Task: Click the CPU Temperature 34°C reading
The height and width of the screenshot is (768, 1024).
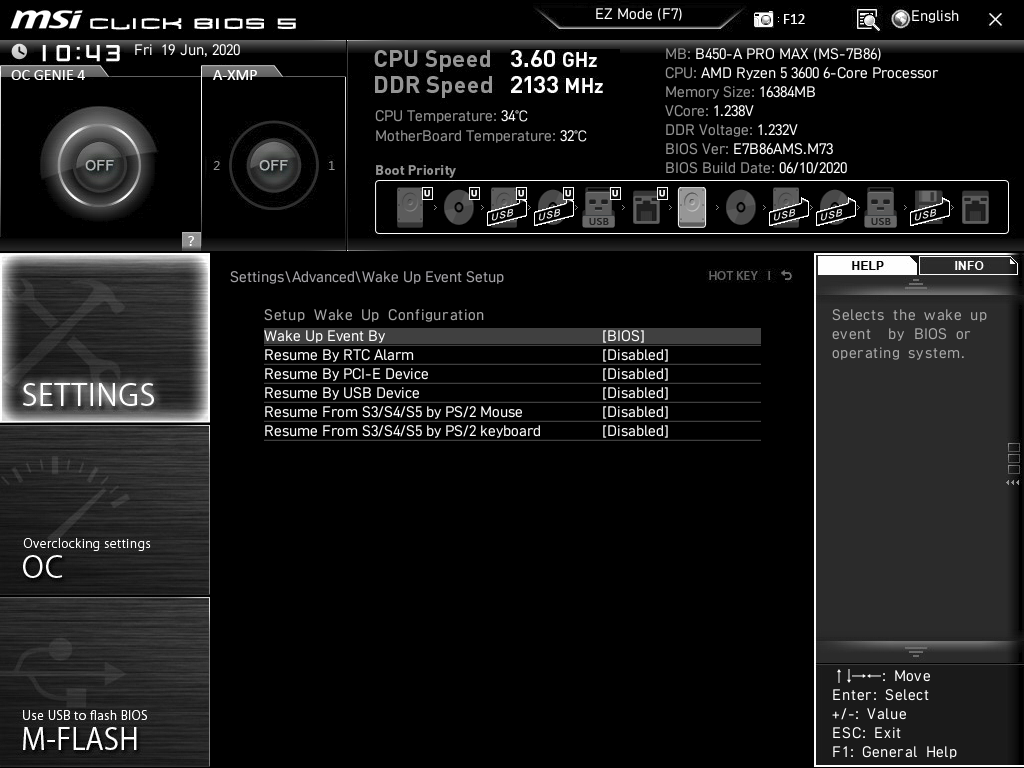Action: (451, 116)
